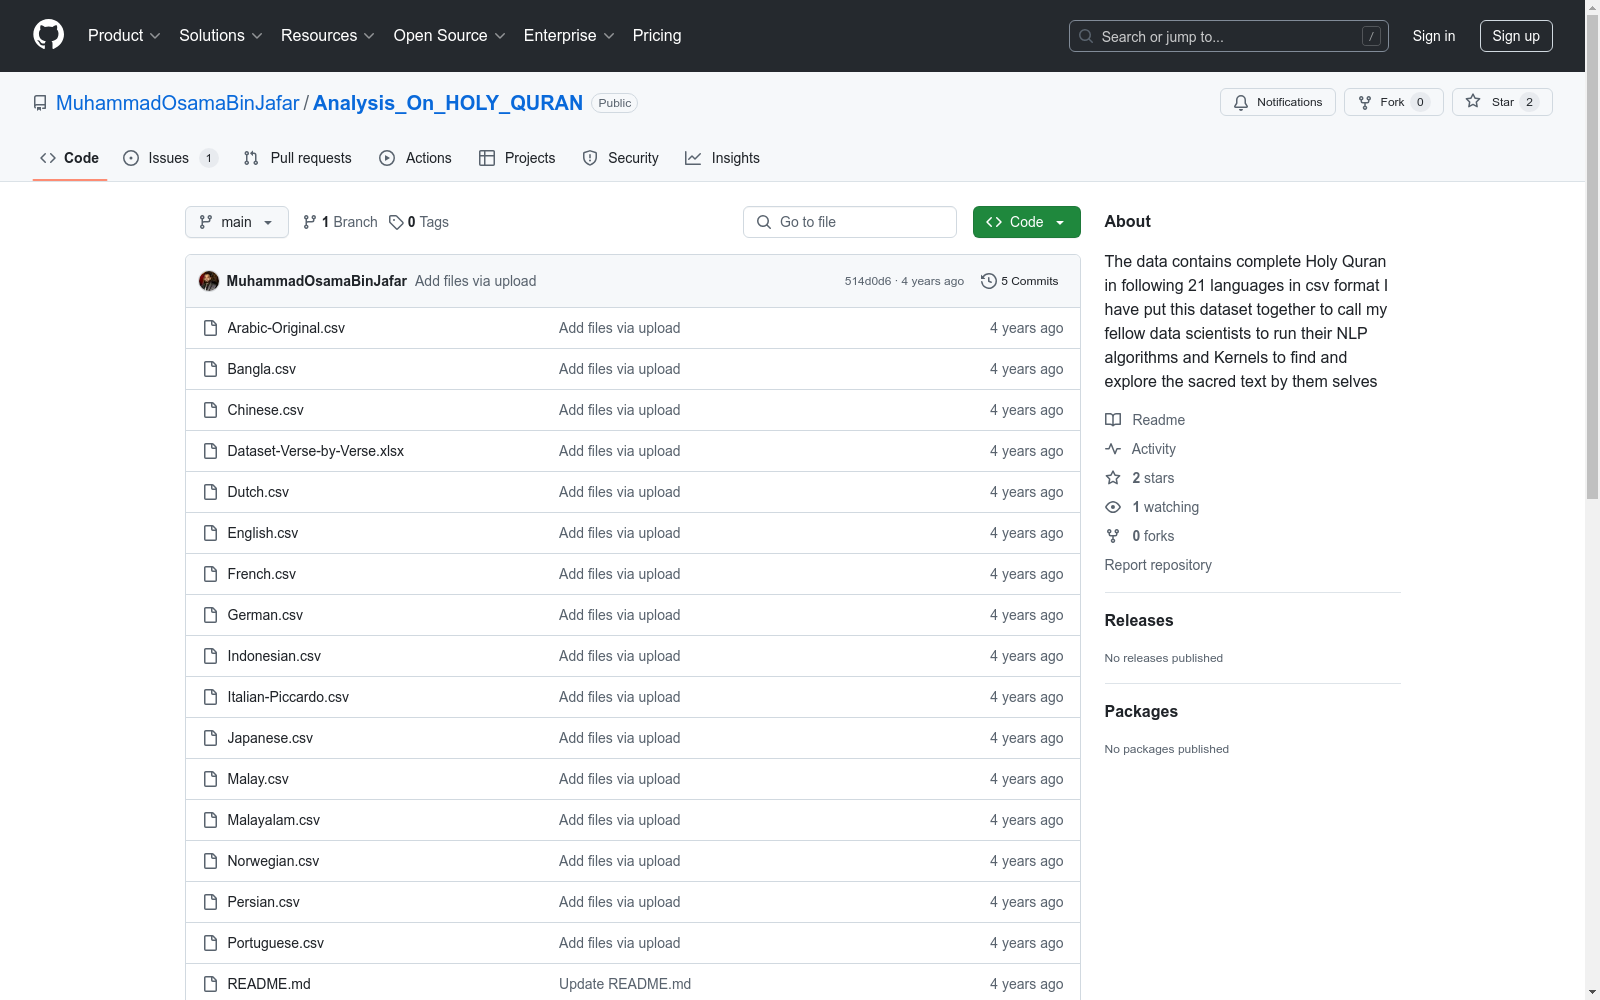Screen dimensions: 1600x1000
Task: Click the Go to file input
Action: pos(850,222)
